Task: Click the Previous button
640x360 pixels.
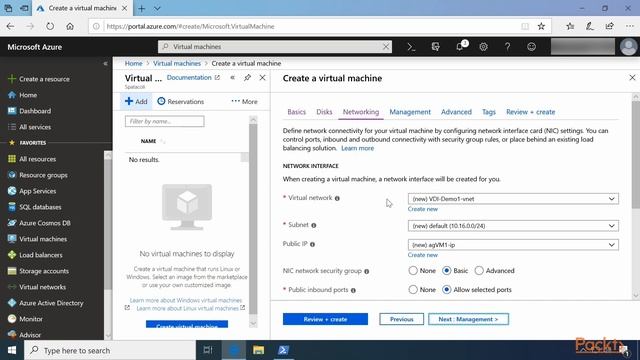Action: (x=401, y=319)
